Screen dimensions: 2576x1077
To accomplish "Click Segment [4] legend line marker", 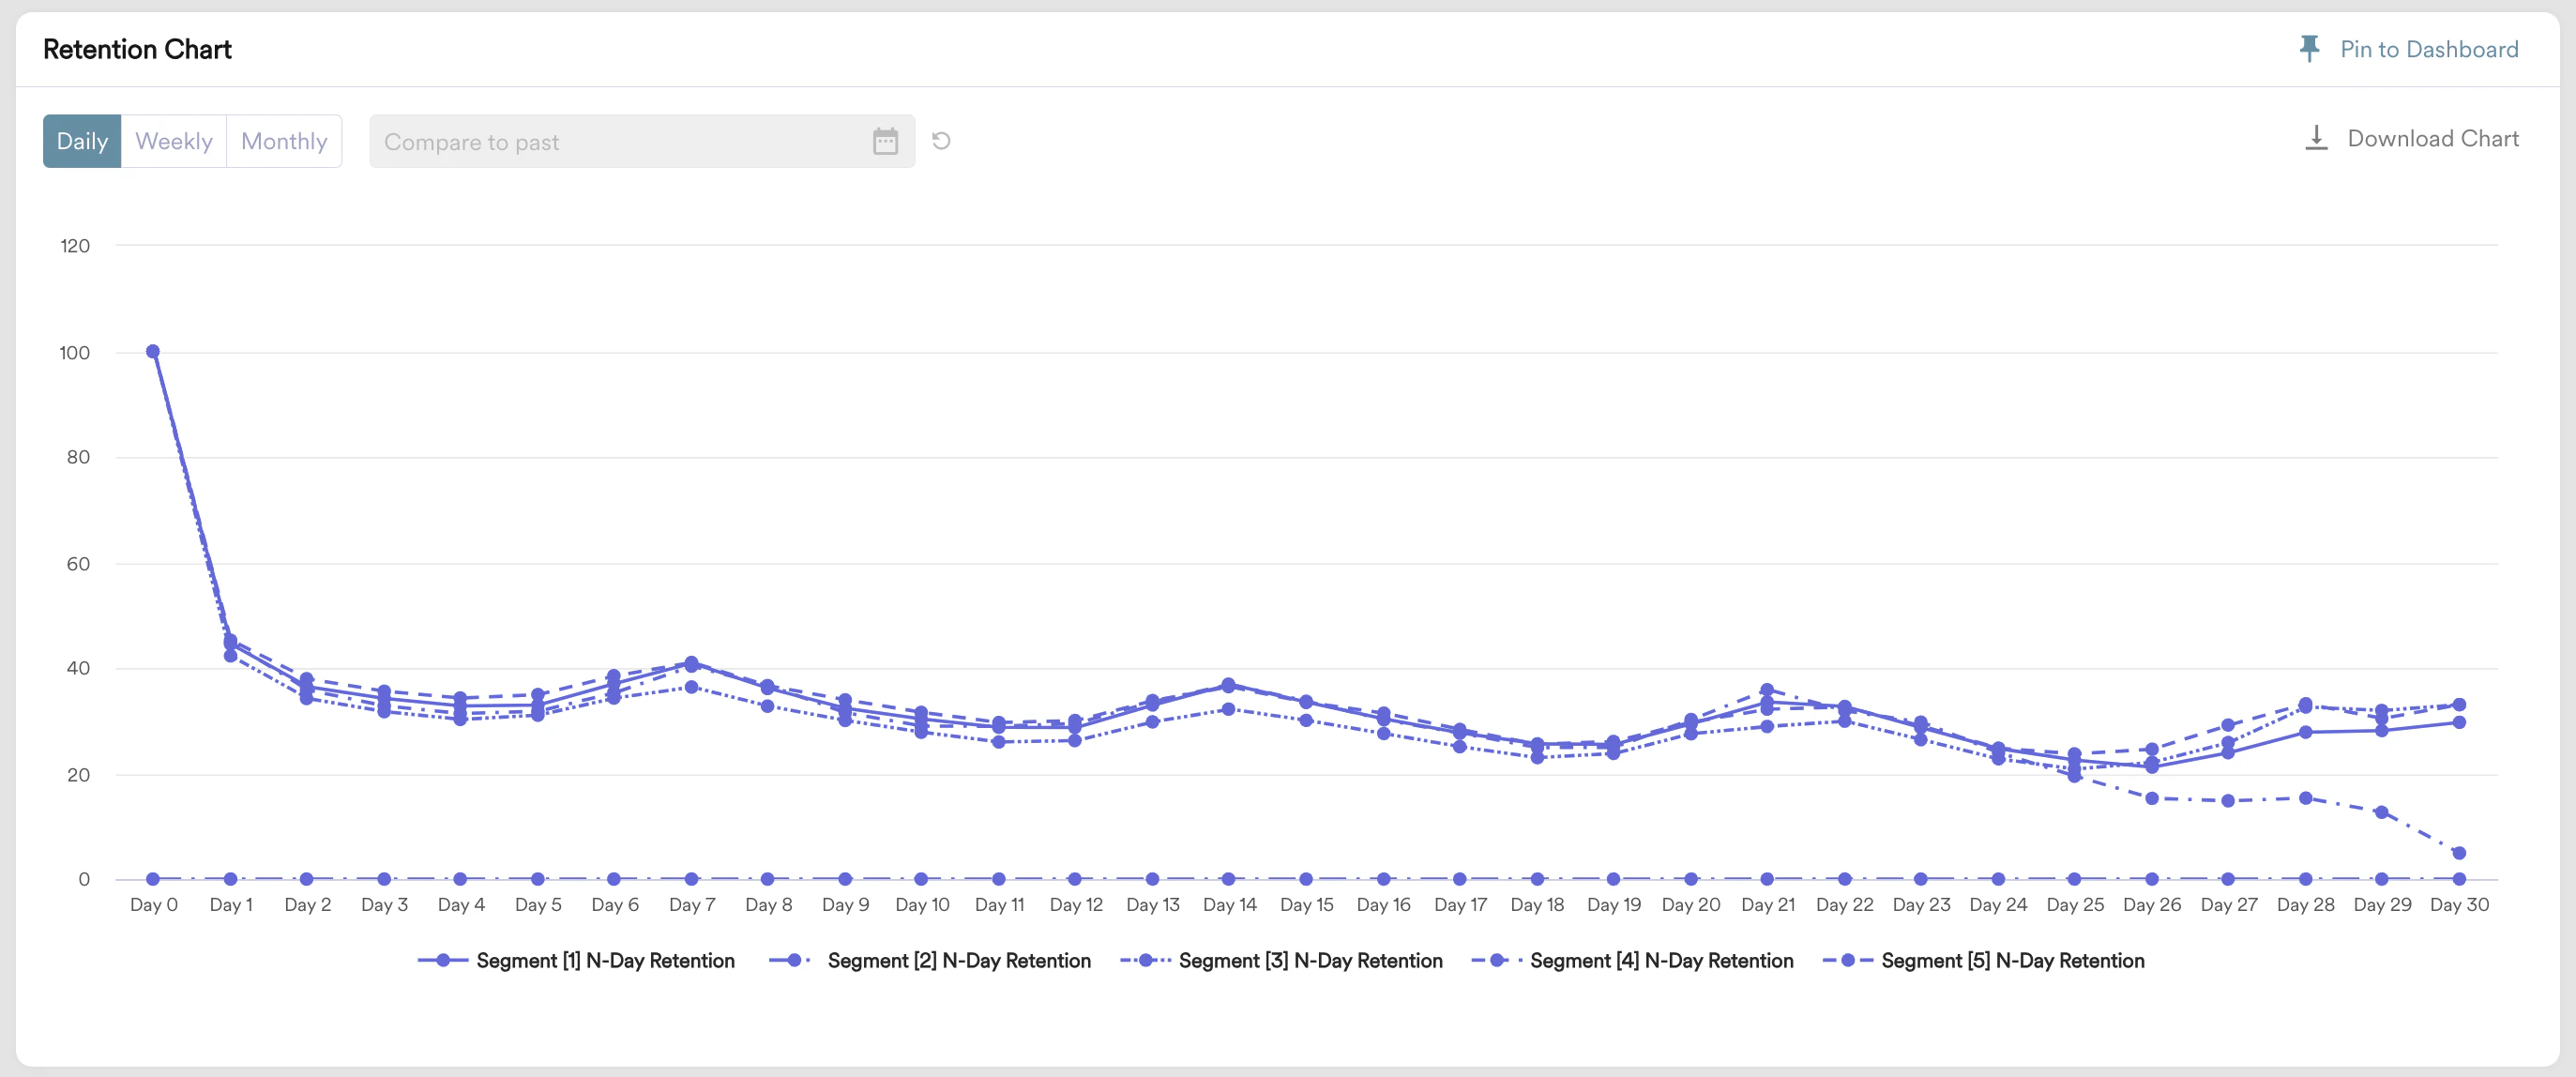I will pyautogui.click(x=1497, y=960).
